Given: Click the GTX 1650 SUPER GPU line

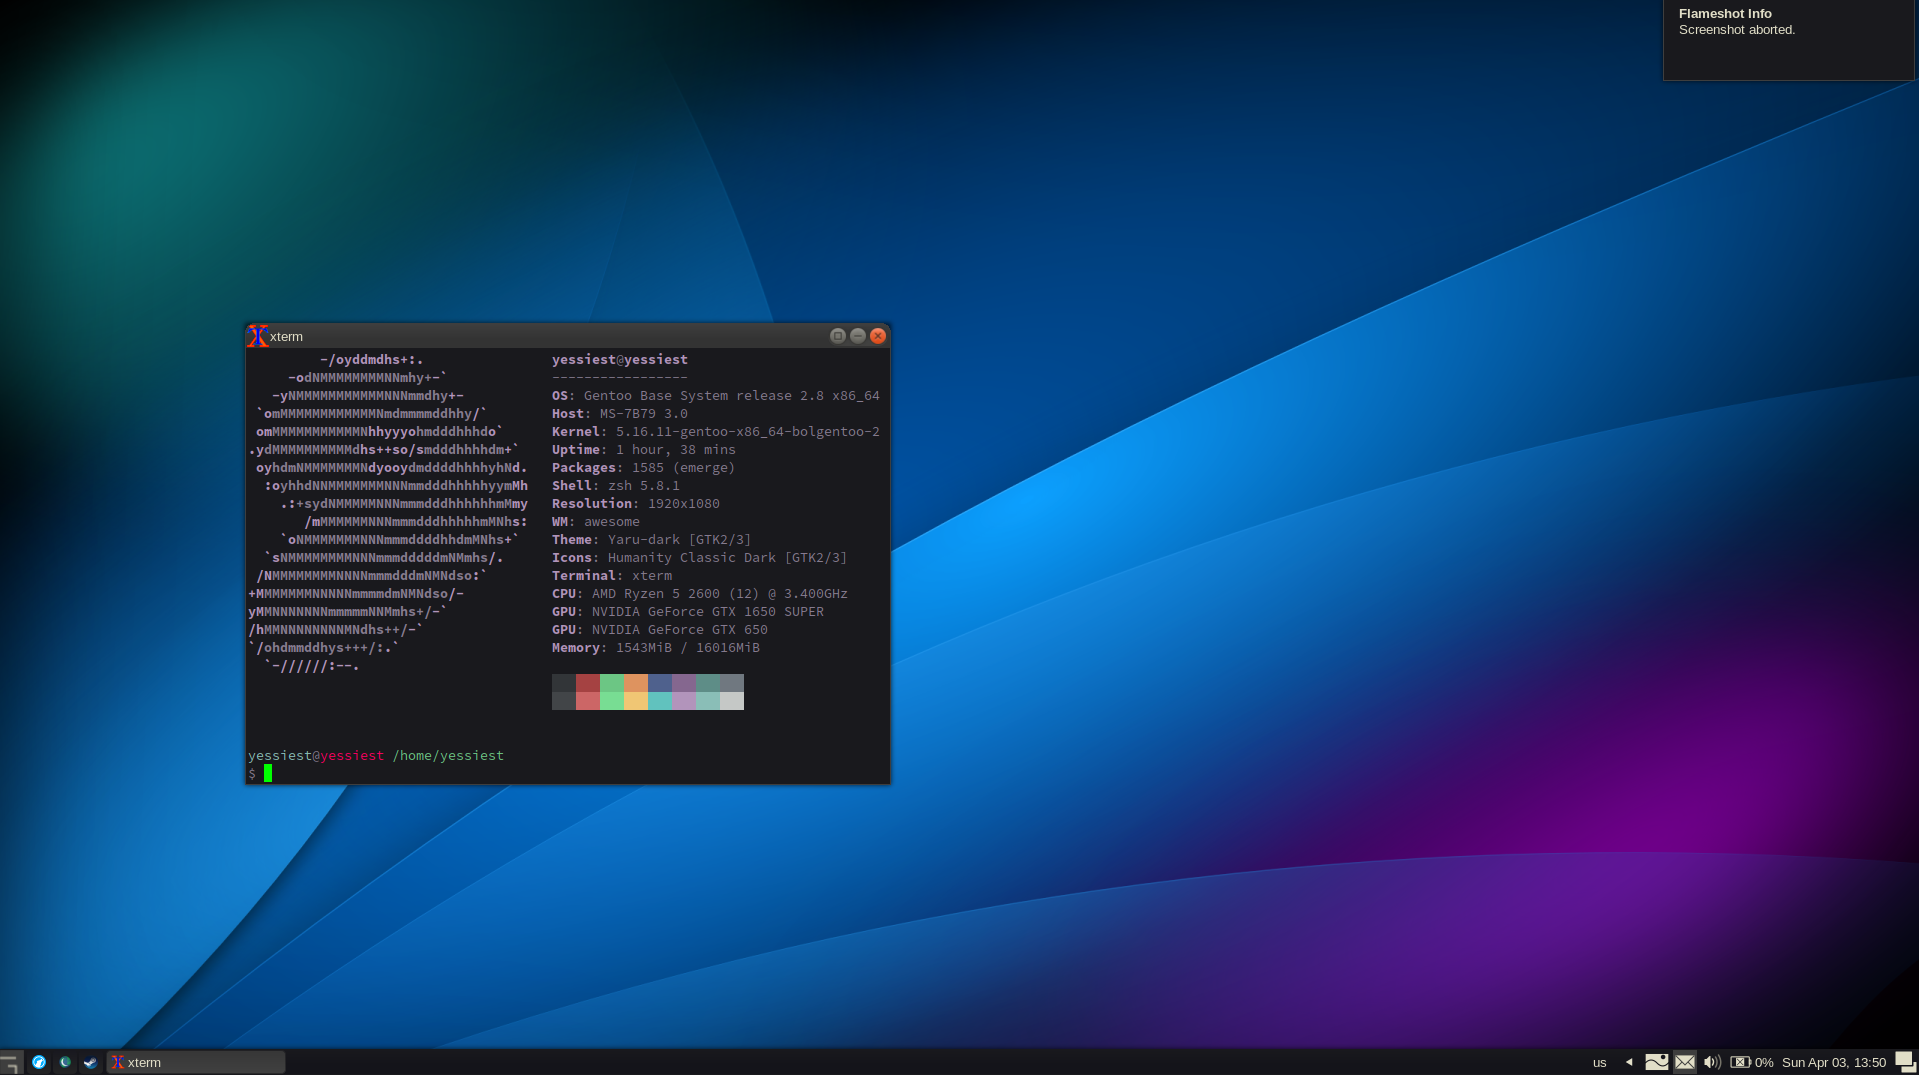Looking at the screenshot, I should pyautogui.click(x=688, y=612).
